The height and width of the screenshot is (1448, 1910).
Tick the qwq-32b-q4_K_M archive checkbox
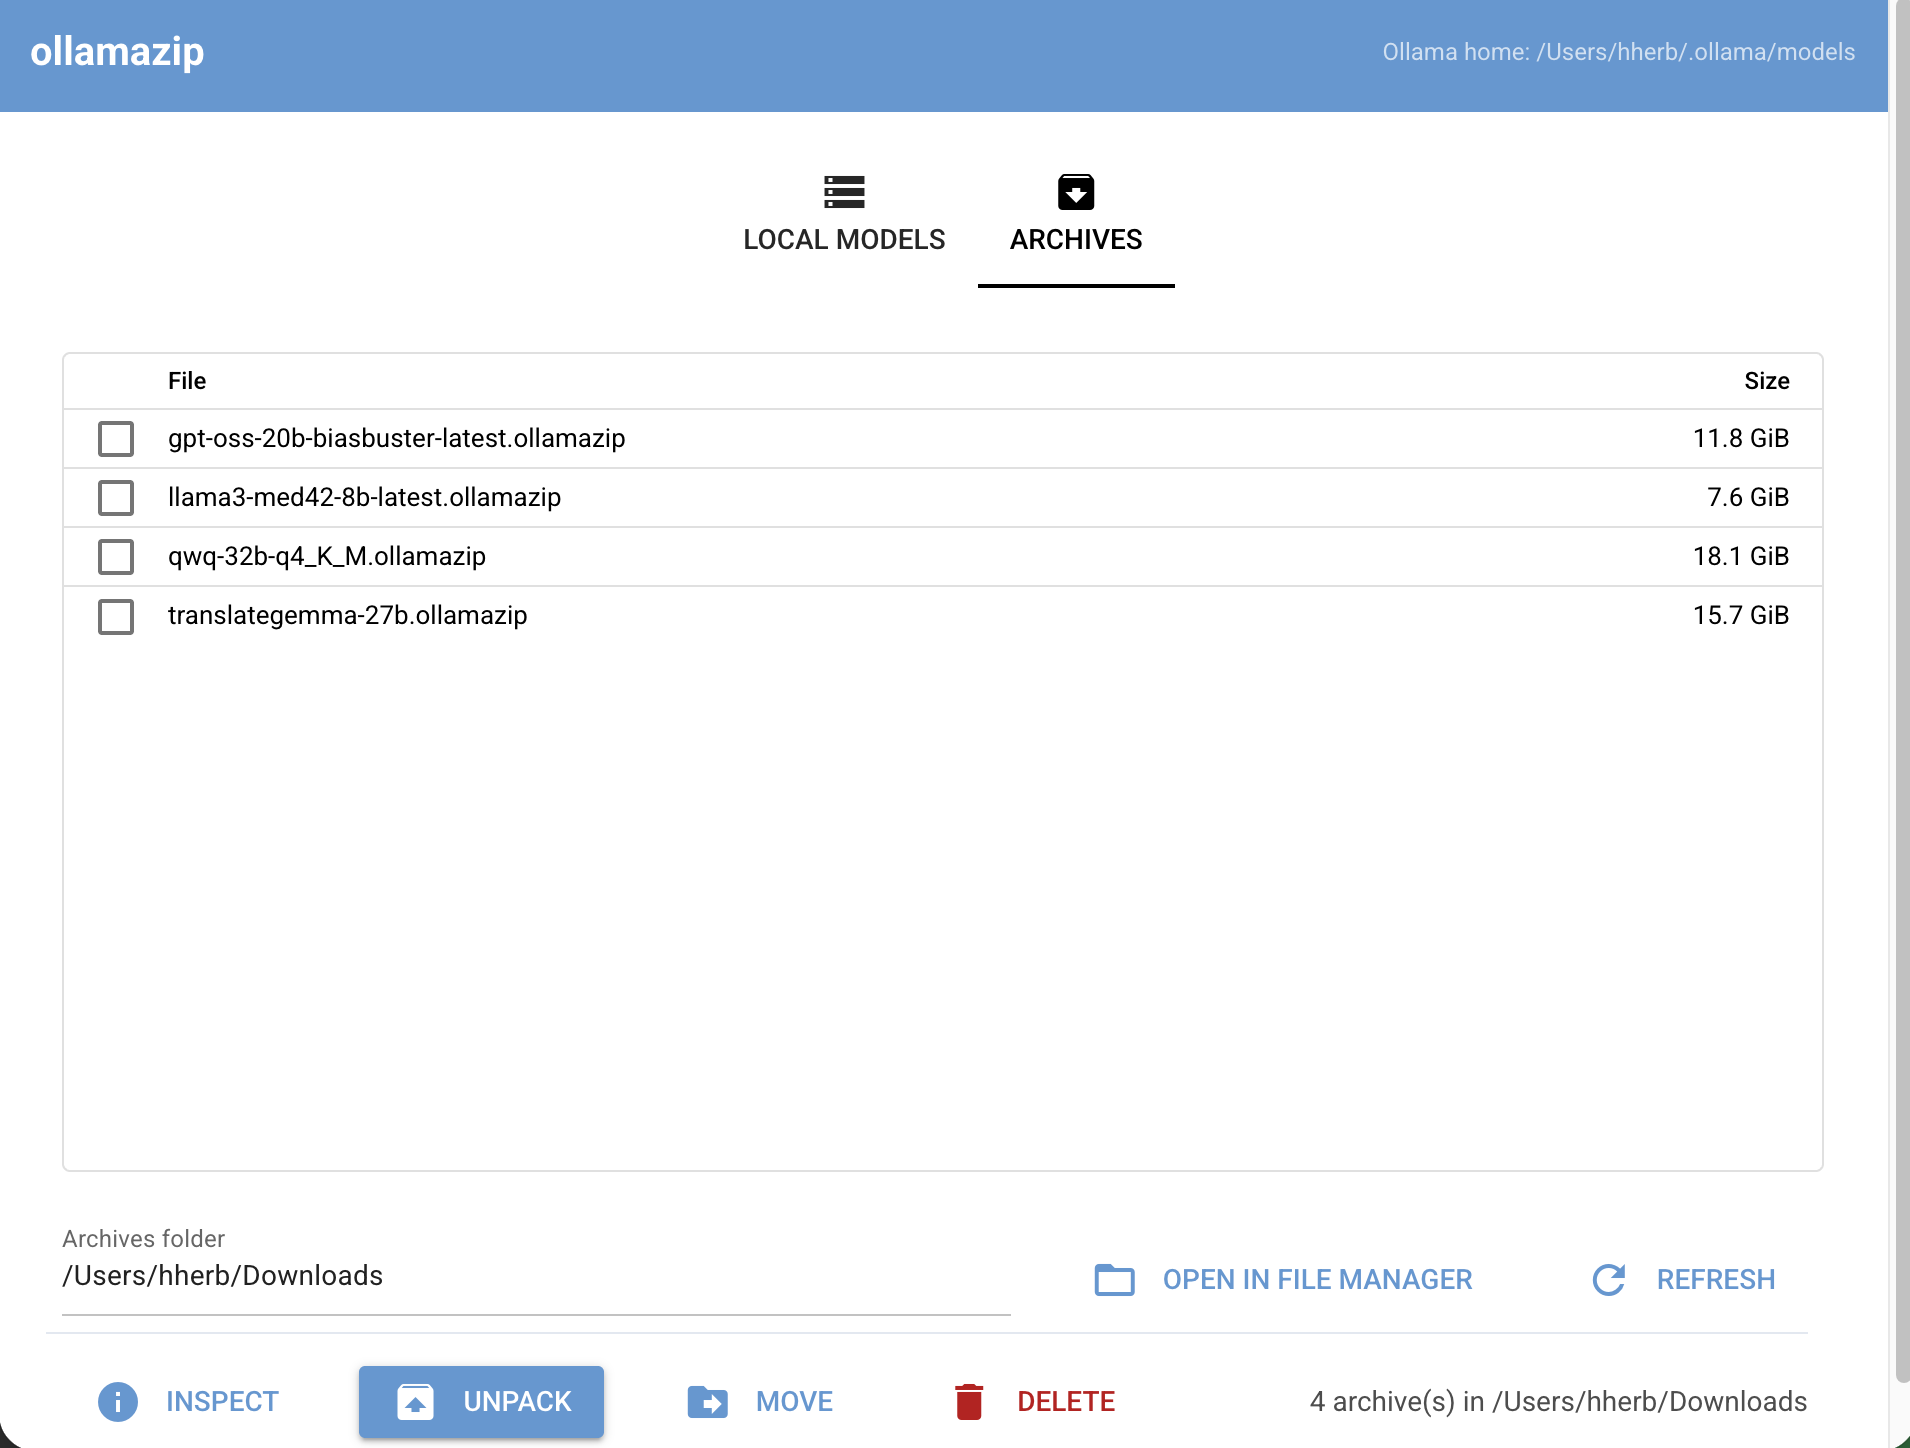click(116, 557)
